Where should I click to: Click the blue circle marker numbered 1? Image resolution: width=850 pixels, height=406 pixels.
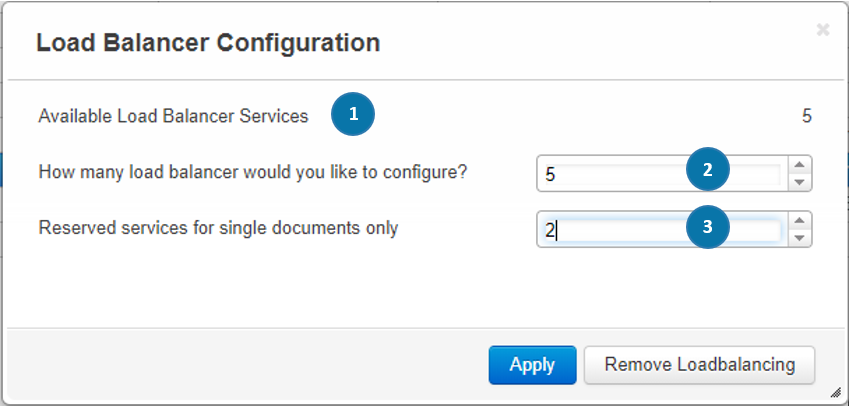coord(353,114)
